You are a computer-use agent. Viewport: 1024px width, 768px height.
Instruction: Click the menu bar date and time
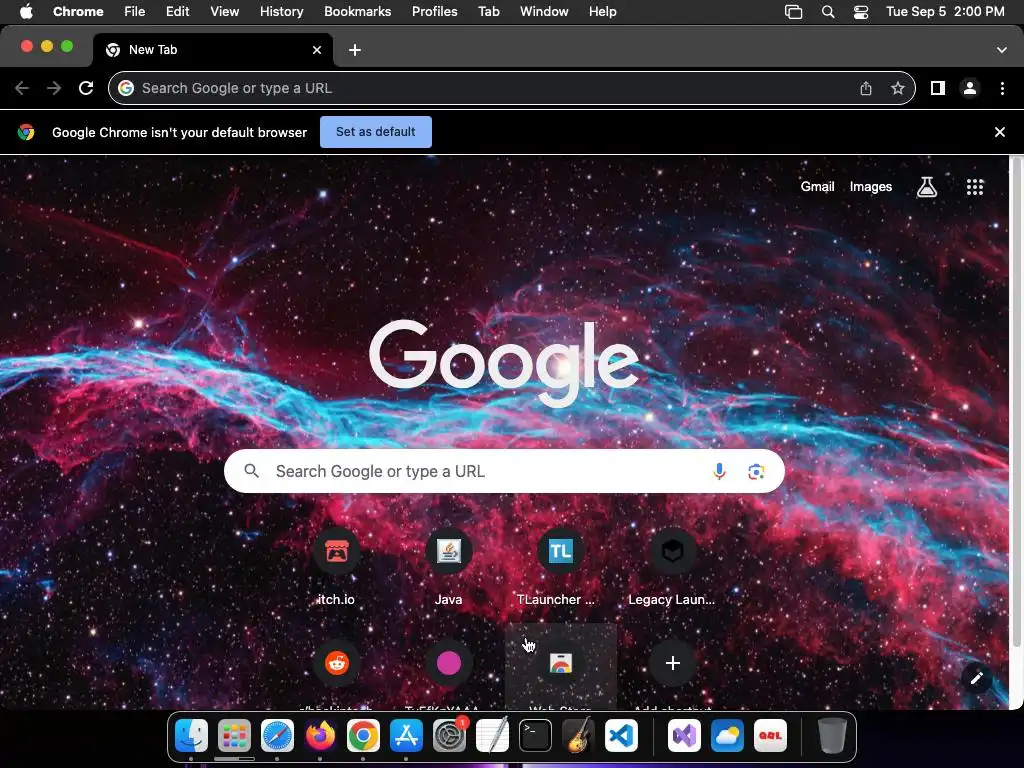(x=945, y=11)
